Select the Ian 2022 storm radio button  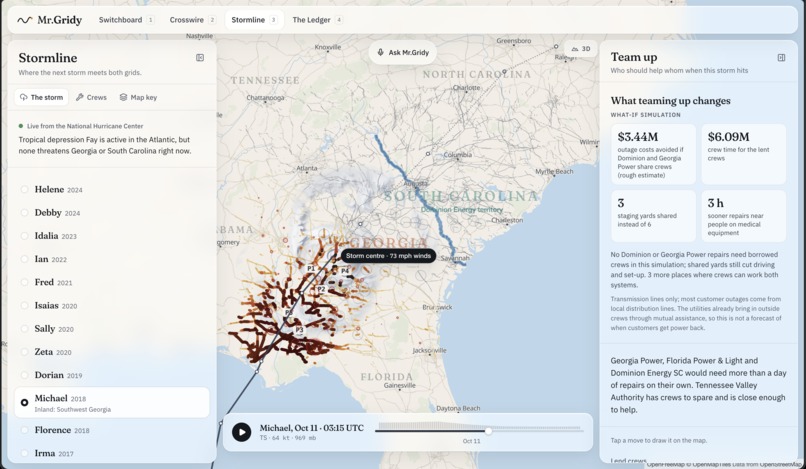coord(24,259)
